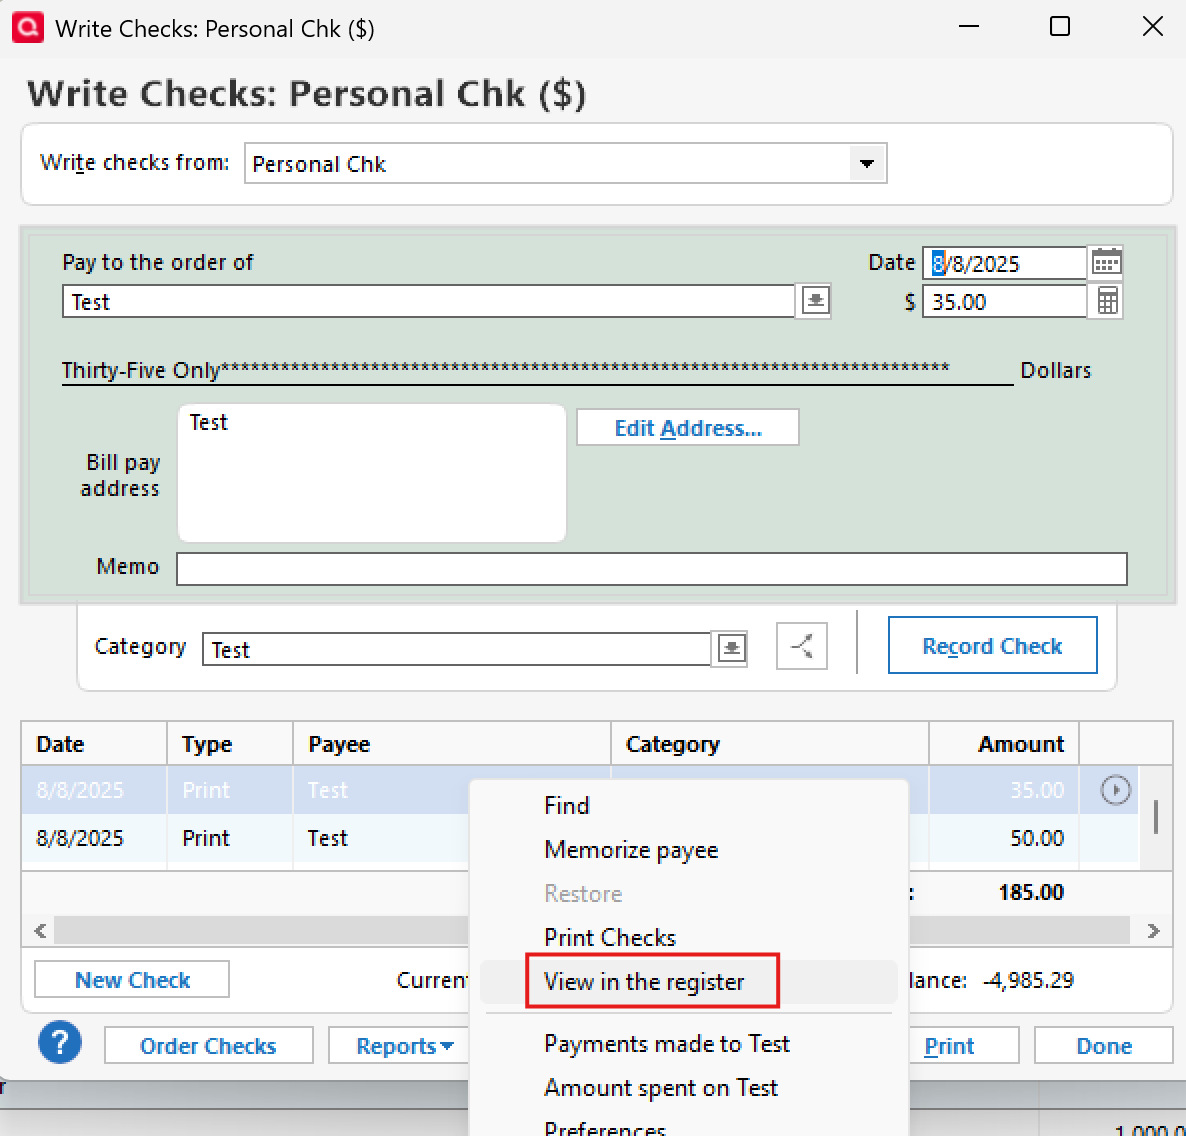Click the balance value -4,985.29
Image resolution: width=1186 pixels, height=1136 pixels.
point(1028,979)
